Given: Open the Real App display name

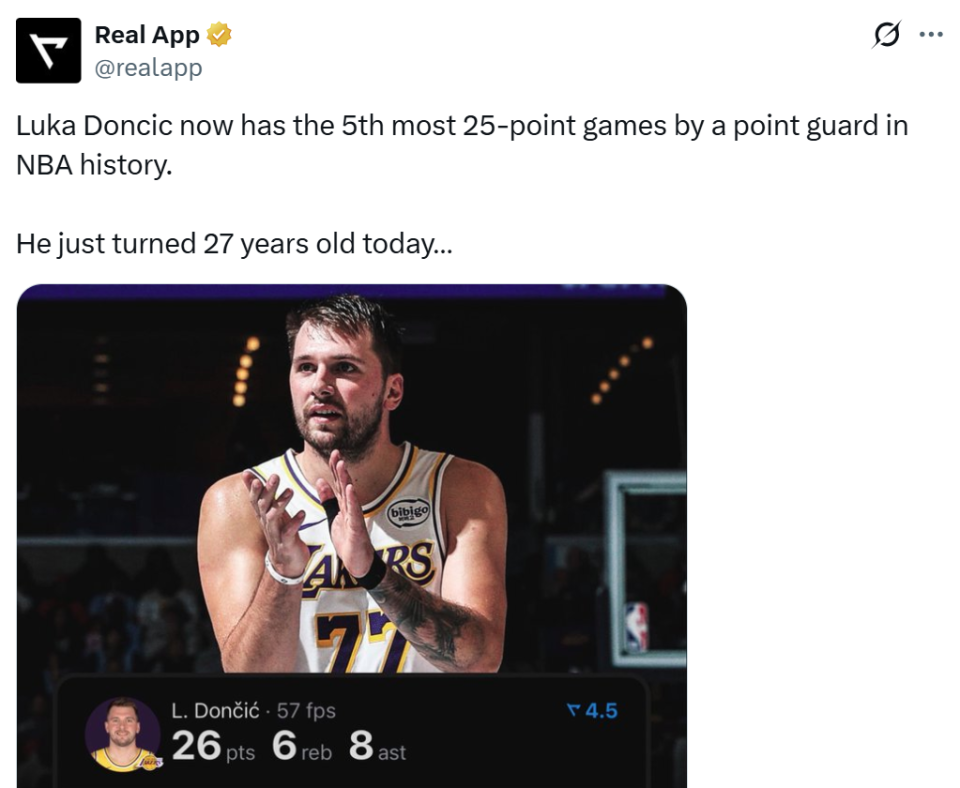Looking at the screenshot, I should coord(147,35).
